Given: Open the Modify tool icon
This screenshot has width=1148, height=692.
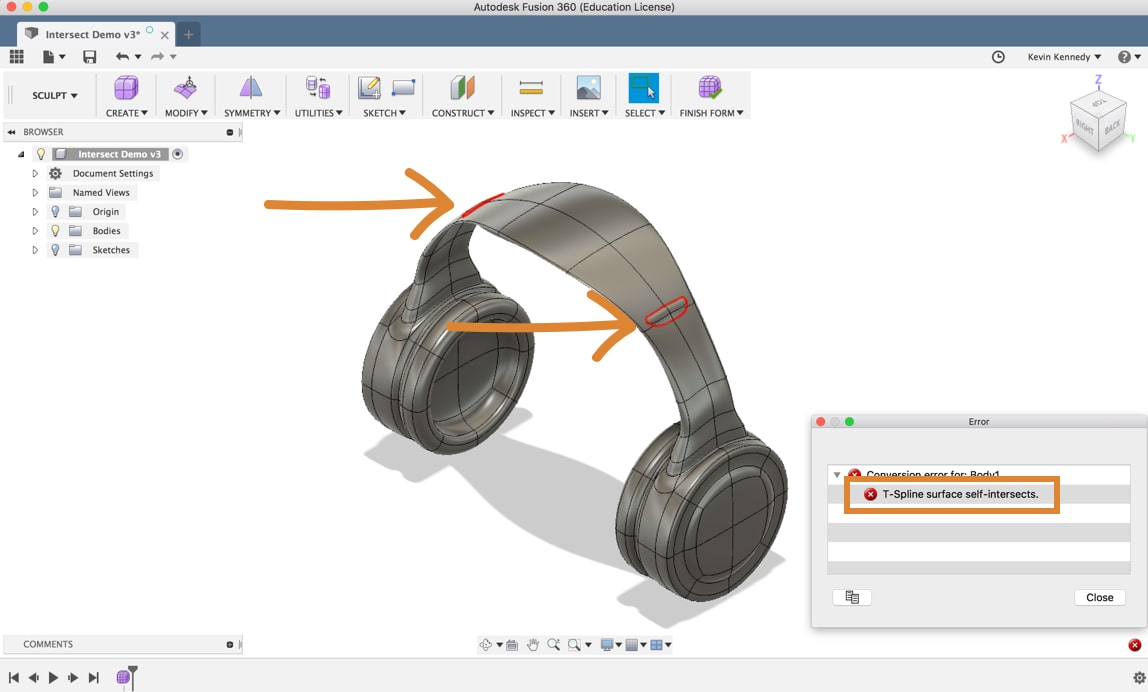Looking at the screenshot, I should (185, 88).
